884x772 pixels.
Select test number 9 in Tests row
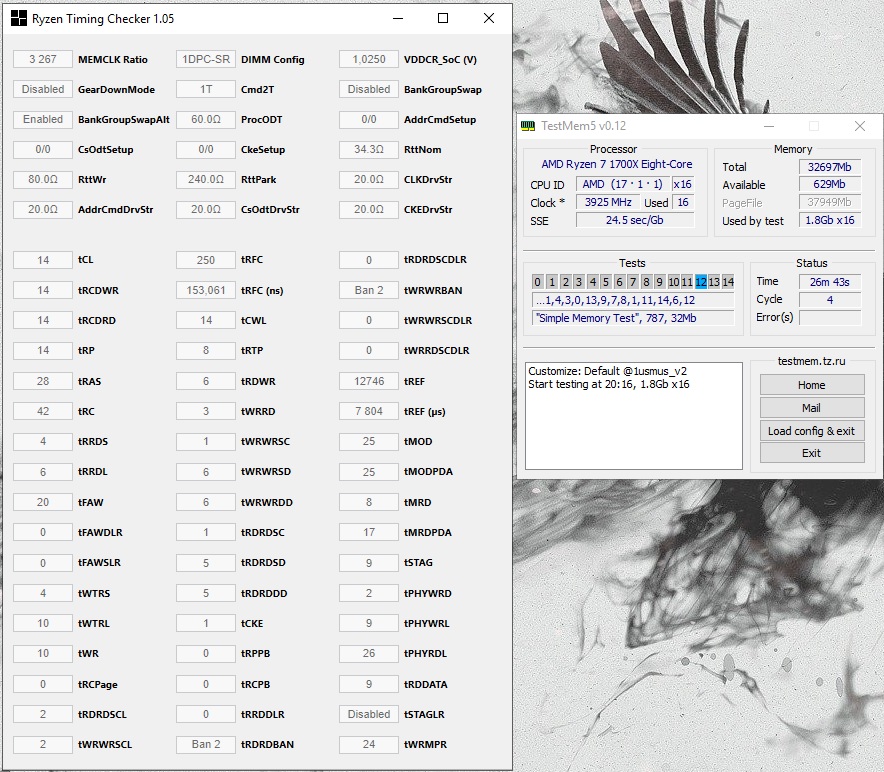coord(660,281)
